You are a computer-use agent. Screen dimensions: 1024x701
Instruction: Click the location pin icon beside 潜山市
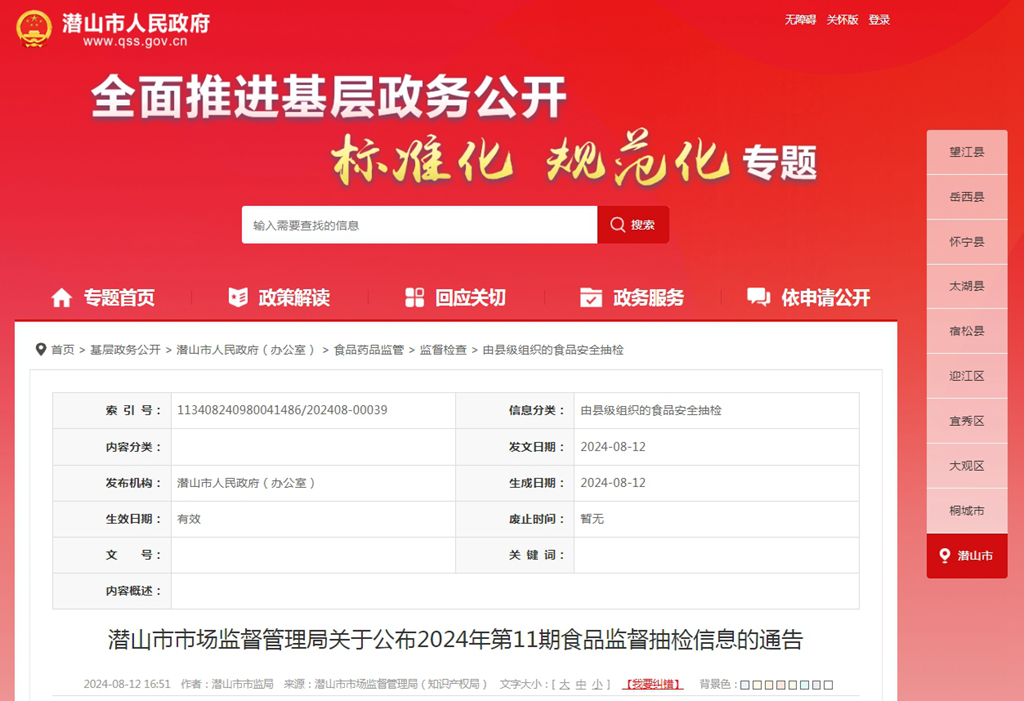pyautogui.click(x=944, y=556)
